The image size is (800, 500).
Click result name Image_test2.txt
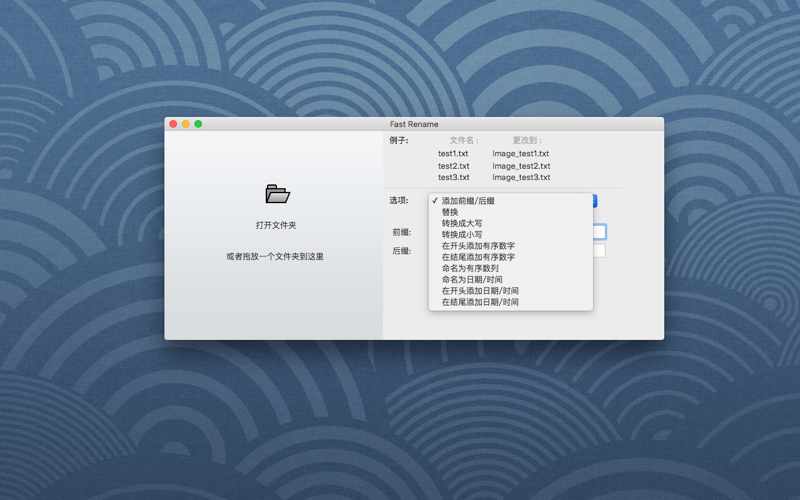coord(521,166)
